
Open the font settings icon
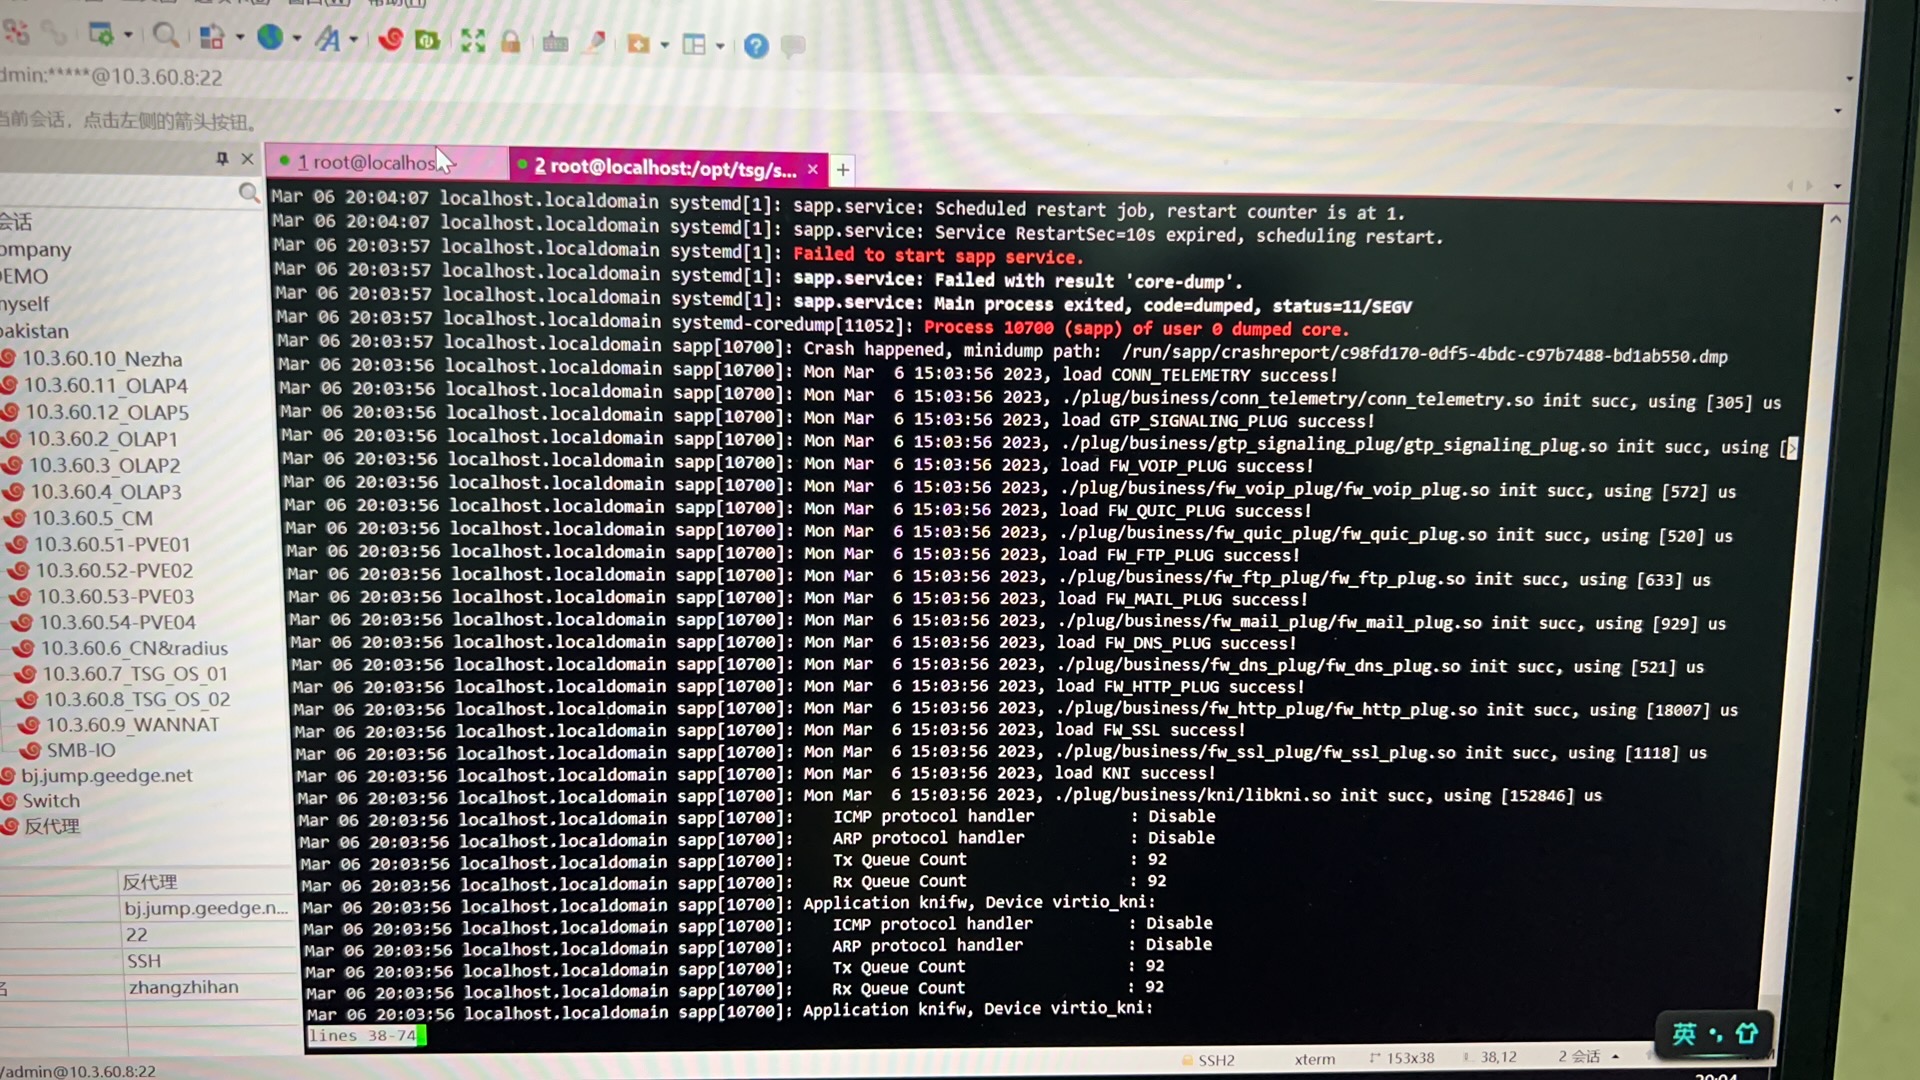coord(327,39)
